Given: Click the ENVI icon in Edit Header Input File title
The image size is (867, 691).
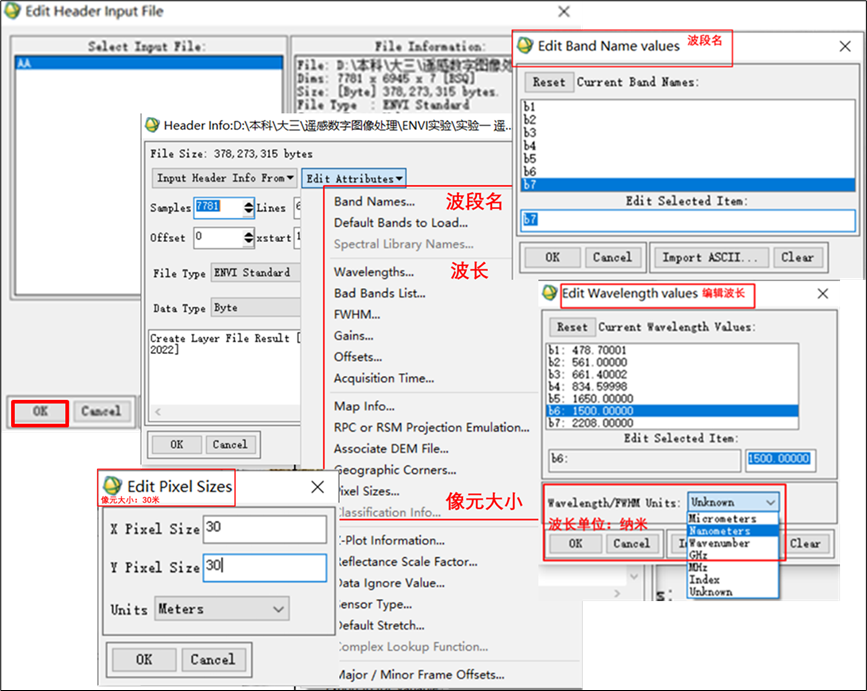Looking at the screenshot, I should 12,11.
